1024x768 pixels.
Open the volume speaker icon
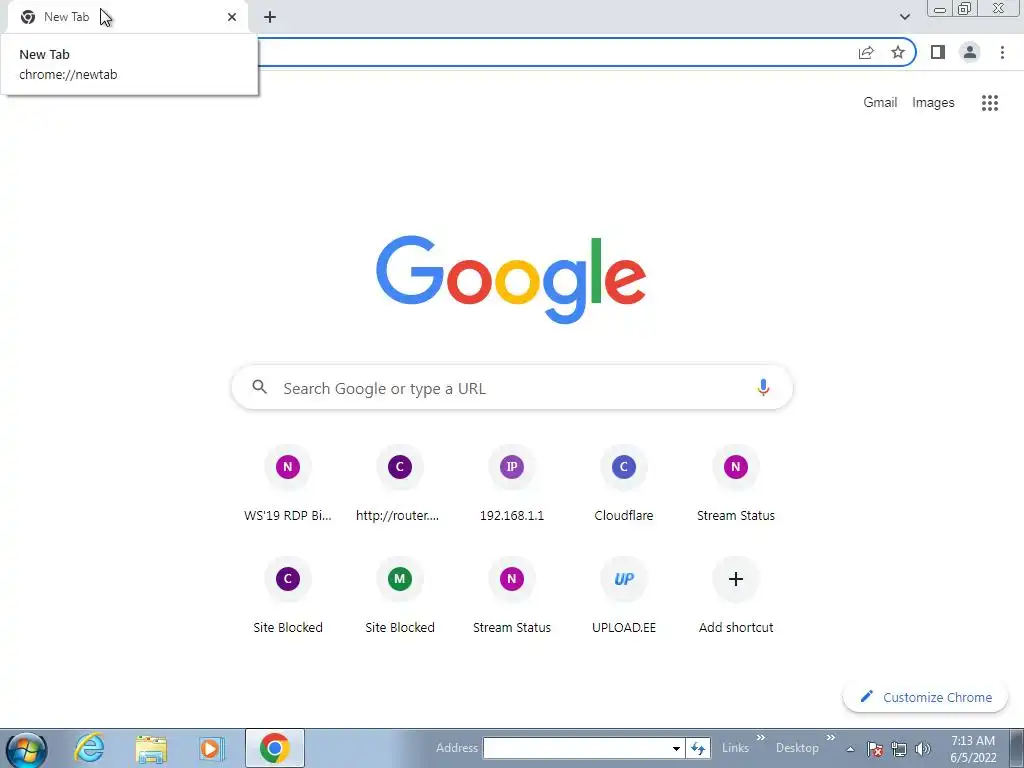click(923, 749)
